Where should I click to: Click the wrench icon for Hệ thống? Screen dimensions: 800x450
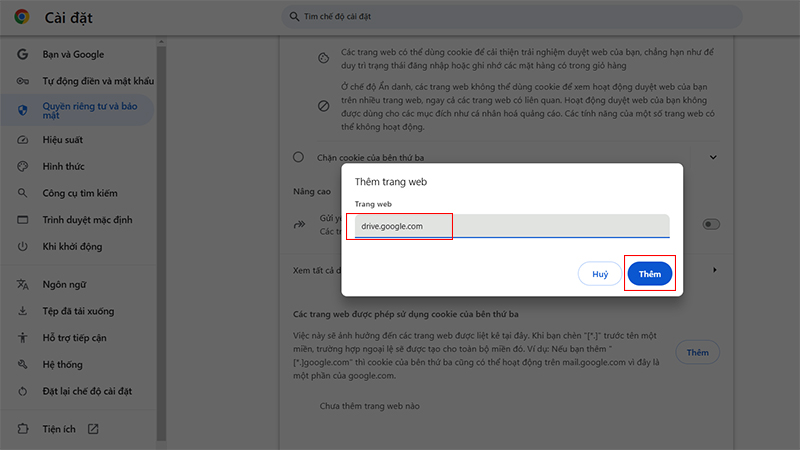22,364
